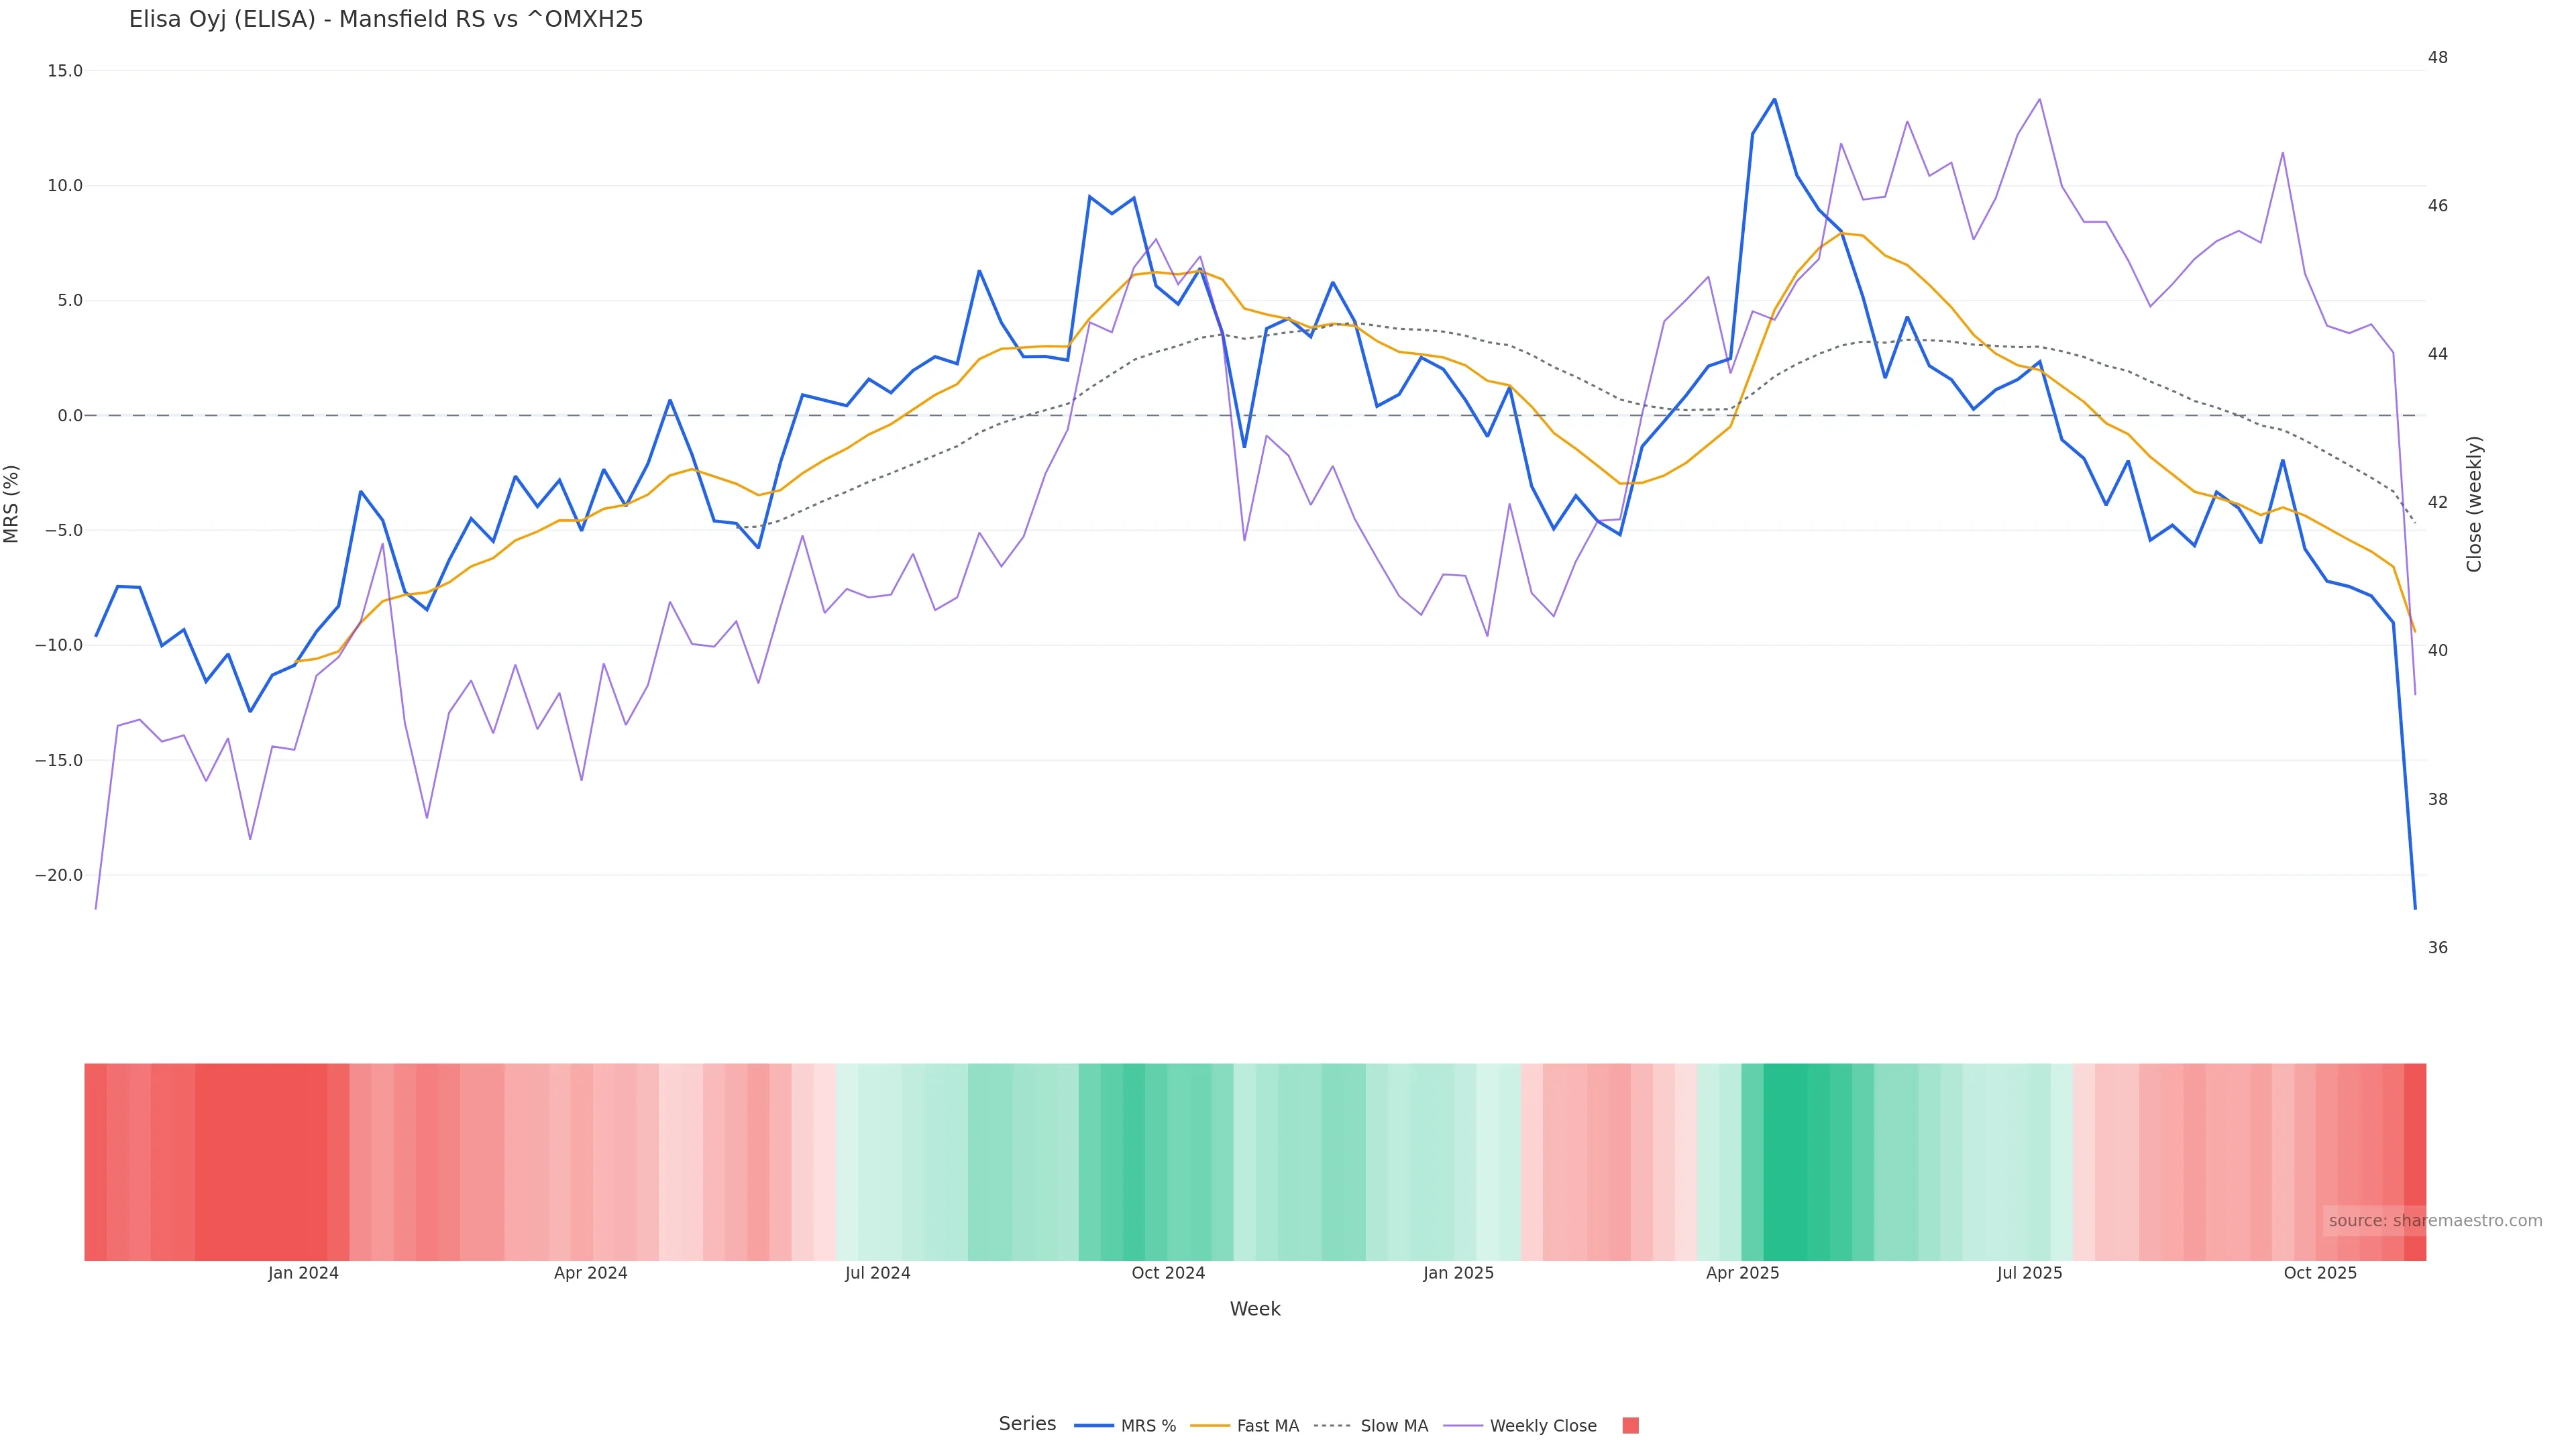2576x1449 pixels.
Task: Click the red square legend swatch
Action: tap(1630, 1426)
